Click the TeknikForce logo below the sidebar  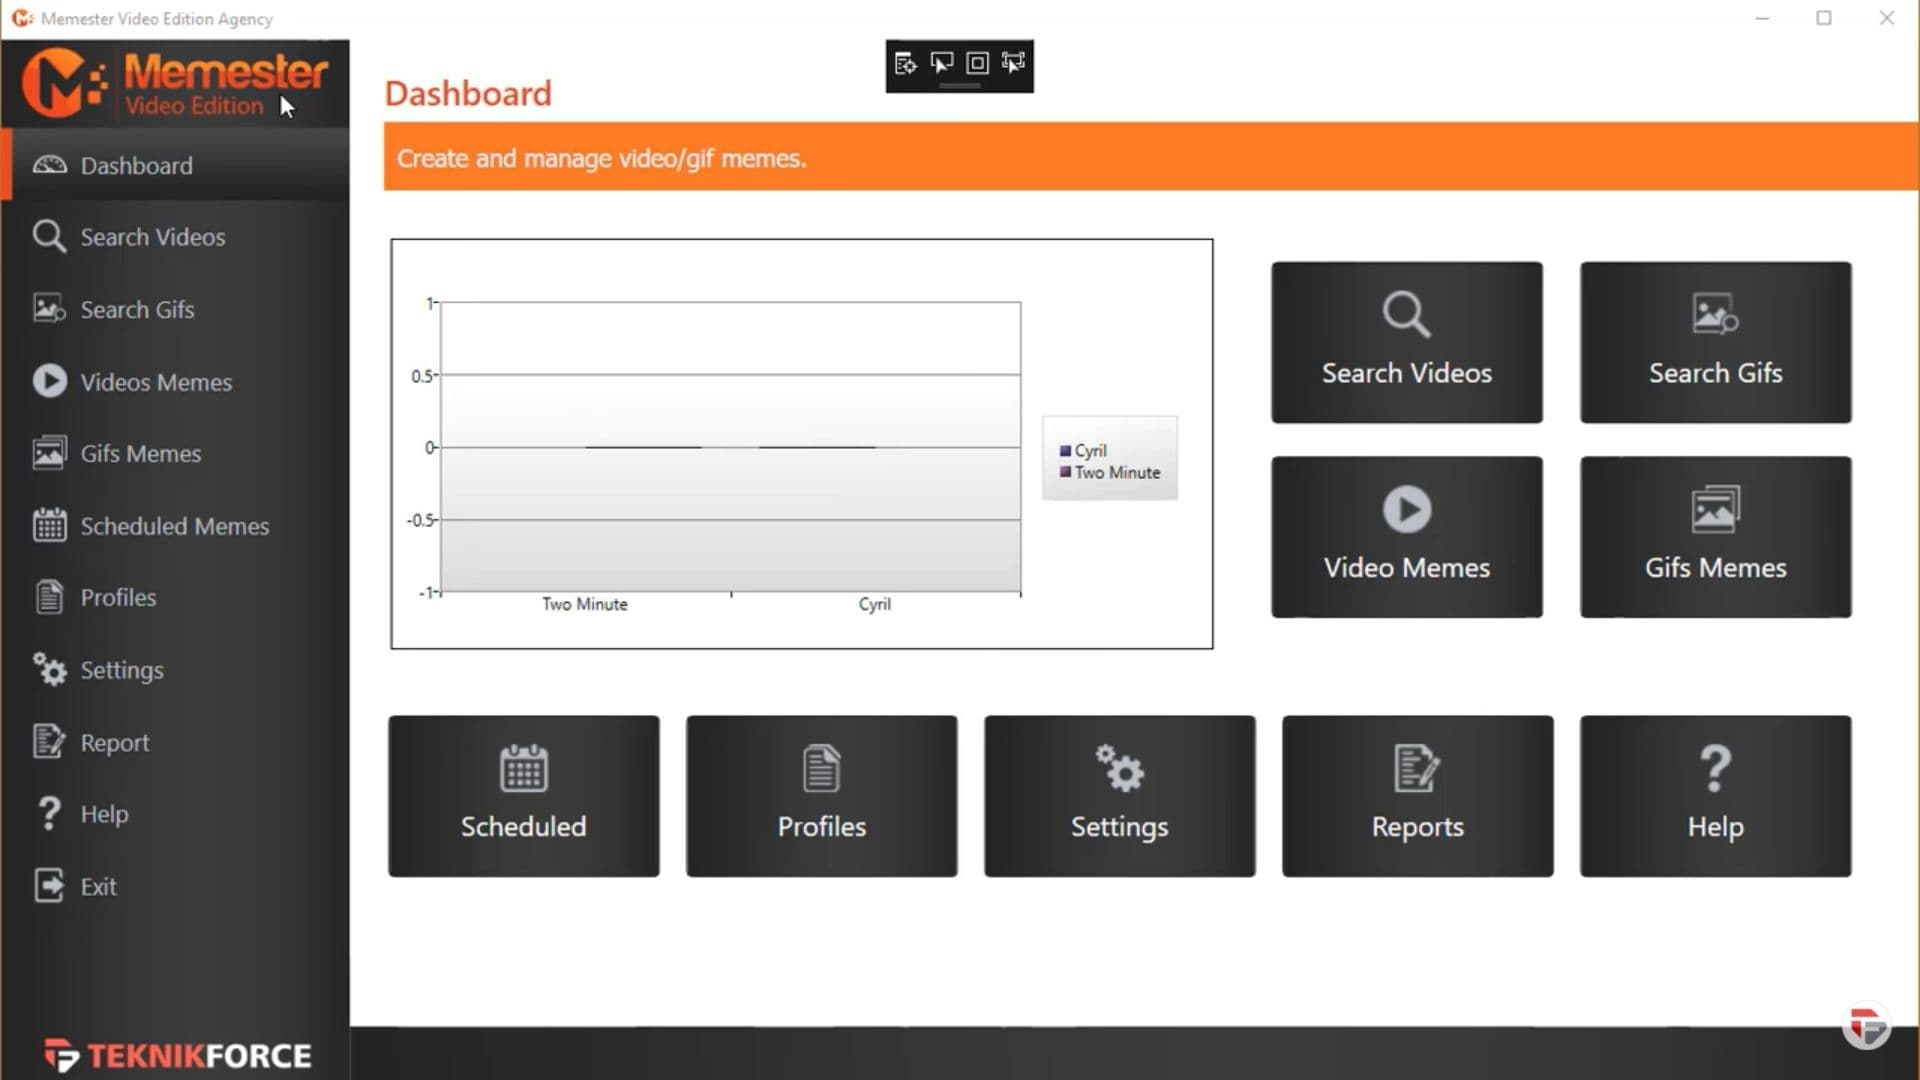point(178,1055)
